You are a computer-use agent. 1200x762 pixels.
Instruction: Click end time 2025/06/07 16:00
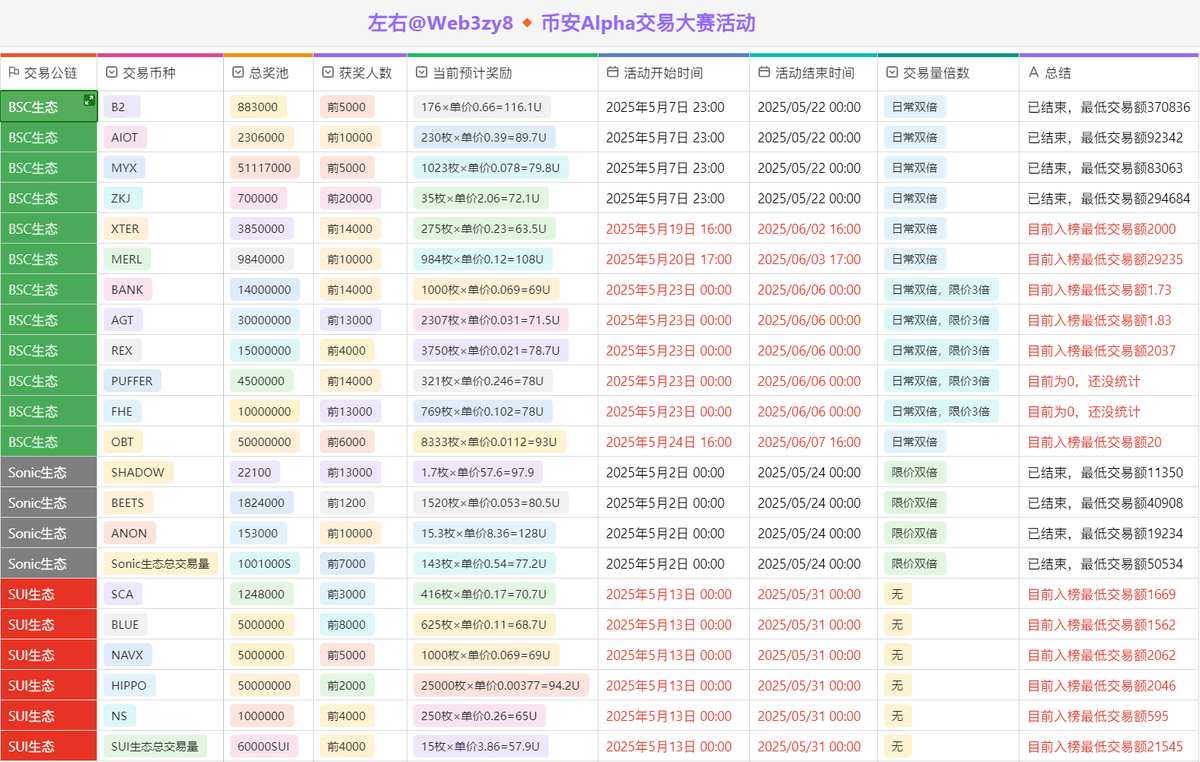coord(809,442)
